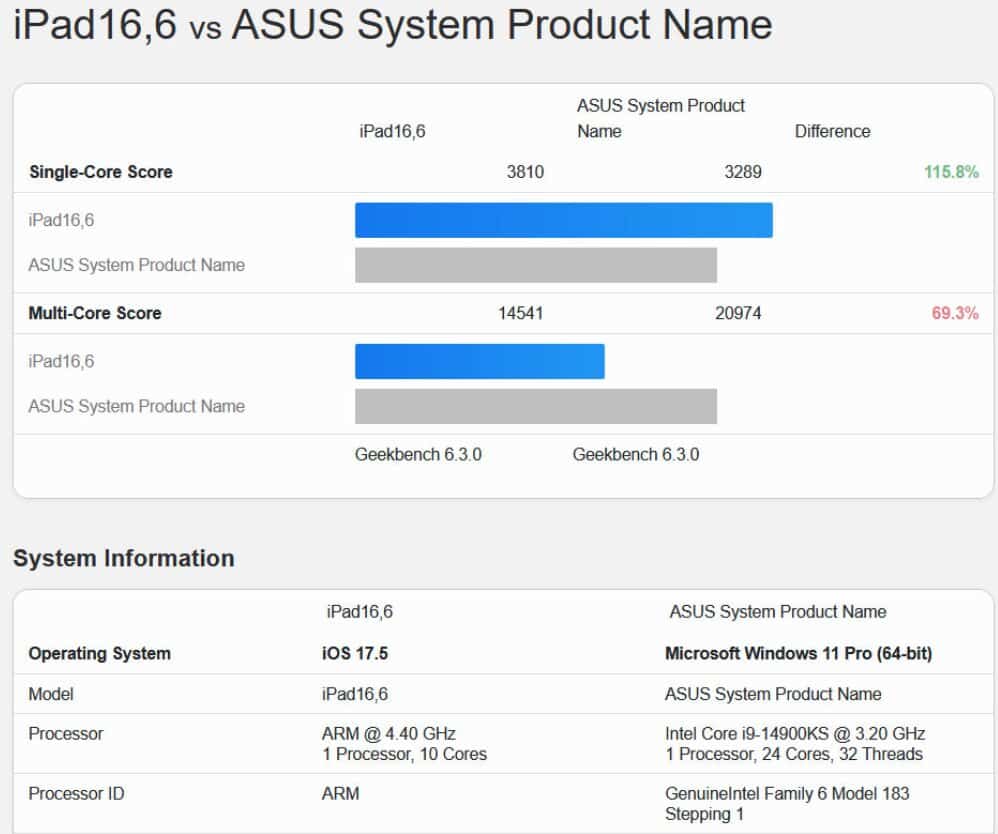Click the "iPad16,6" label beside the single-core bar
This screenshot has height=834, width=998.
point(61,220)
